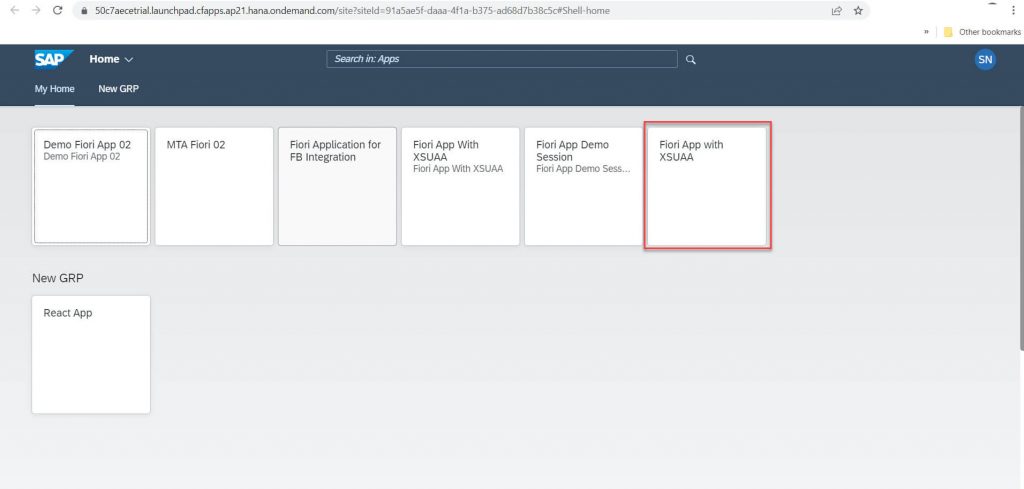View site security lock info

84,10
